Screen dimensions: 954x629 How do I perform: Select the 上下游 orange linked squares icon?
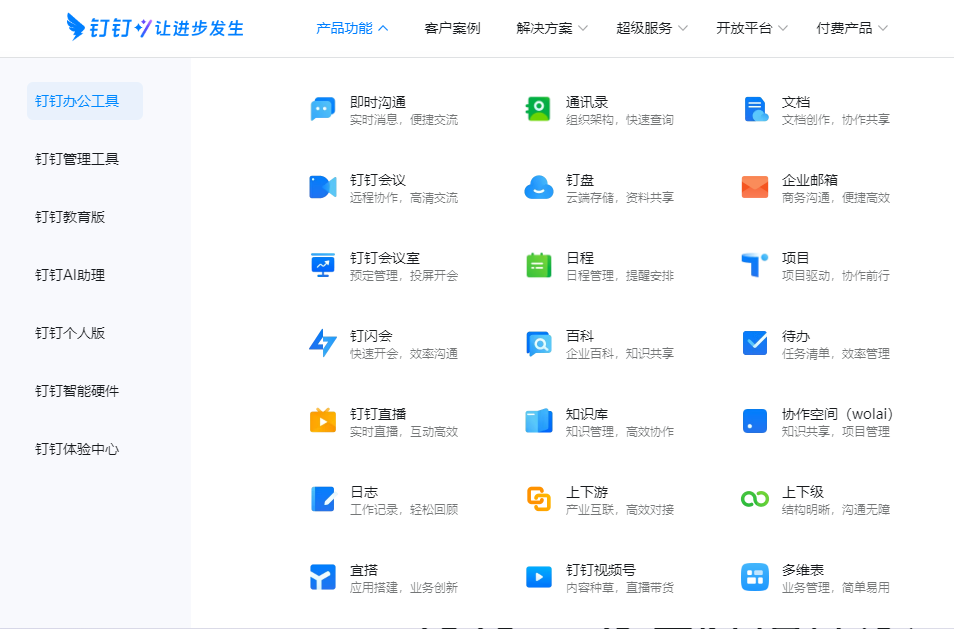[x=538, y=499]
